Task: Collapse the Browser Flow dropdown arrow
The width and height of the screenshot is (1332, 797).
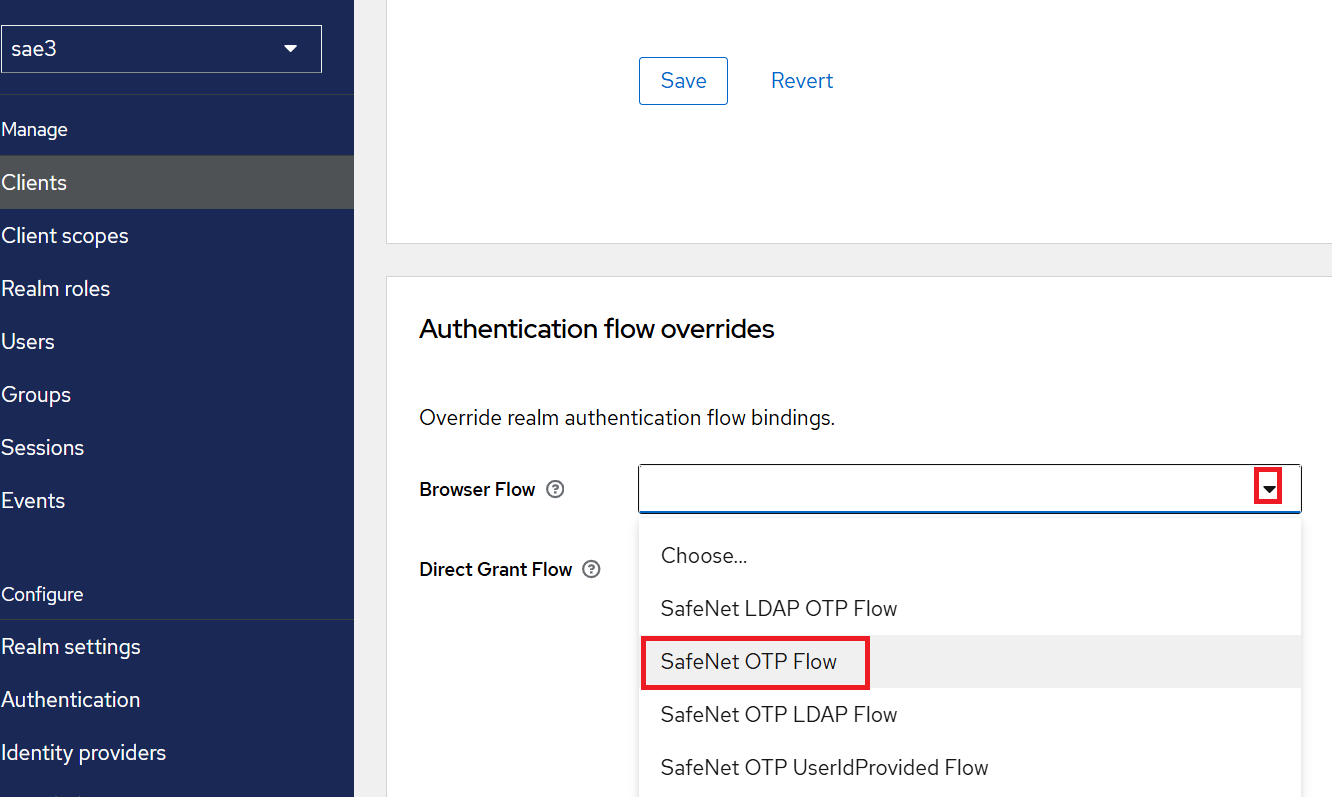Action: pyautogui.click(x=1268, y=489)
